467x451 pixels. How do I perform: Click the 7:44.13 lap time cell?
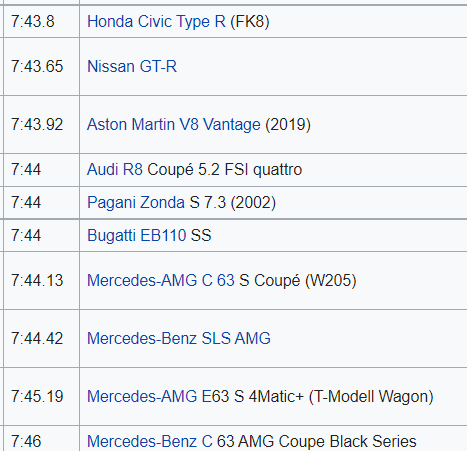click(x=41, y=280)
